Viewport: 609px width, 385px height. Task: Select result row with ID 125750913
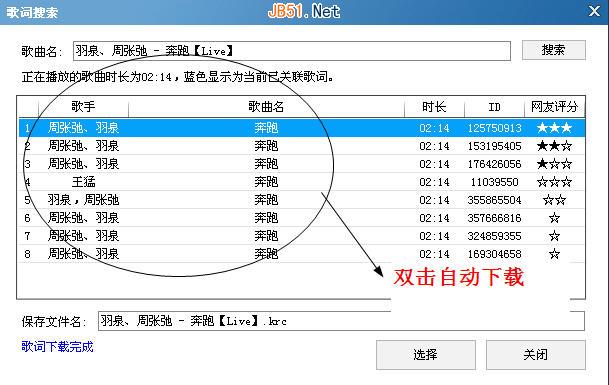coord(302,128)
